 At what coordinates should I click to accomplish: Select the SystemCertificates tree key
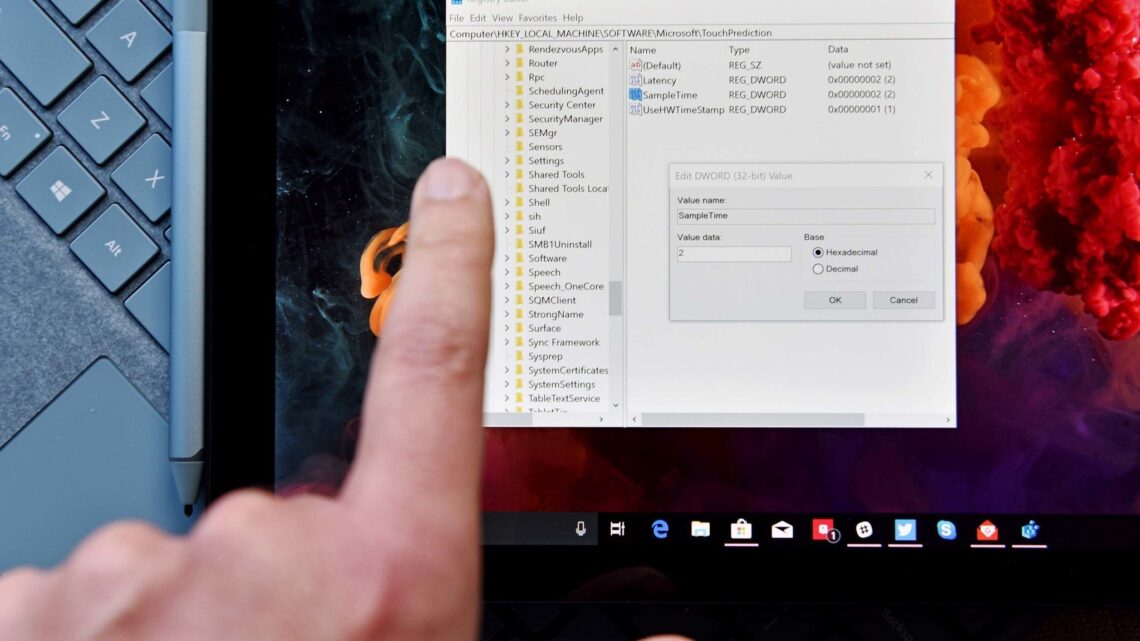(x=568, y=370)
